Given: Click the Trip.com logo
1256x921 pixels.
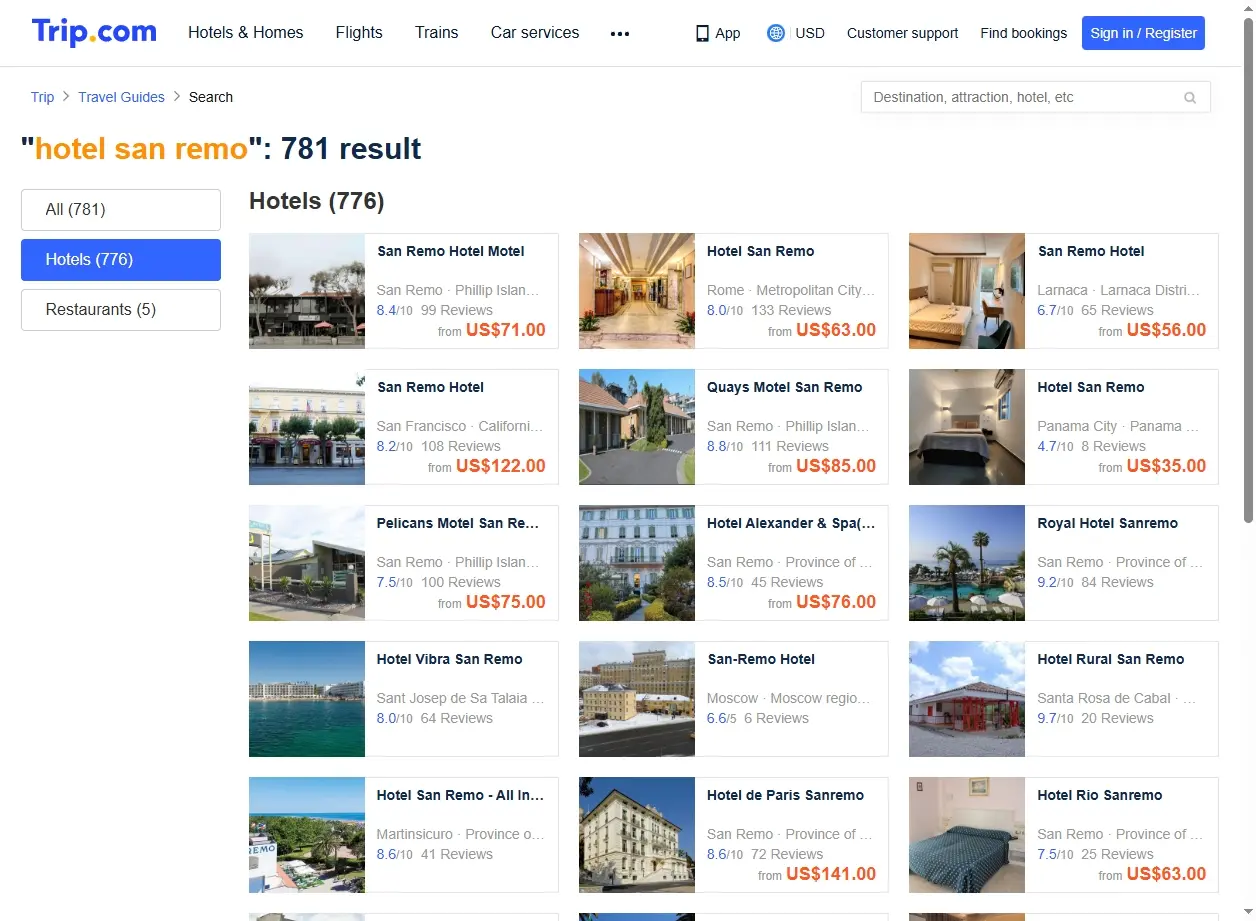Looking at the screenshot, I should (94, 32).
